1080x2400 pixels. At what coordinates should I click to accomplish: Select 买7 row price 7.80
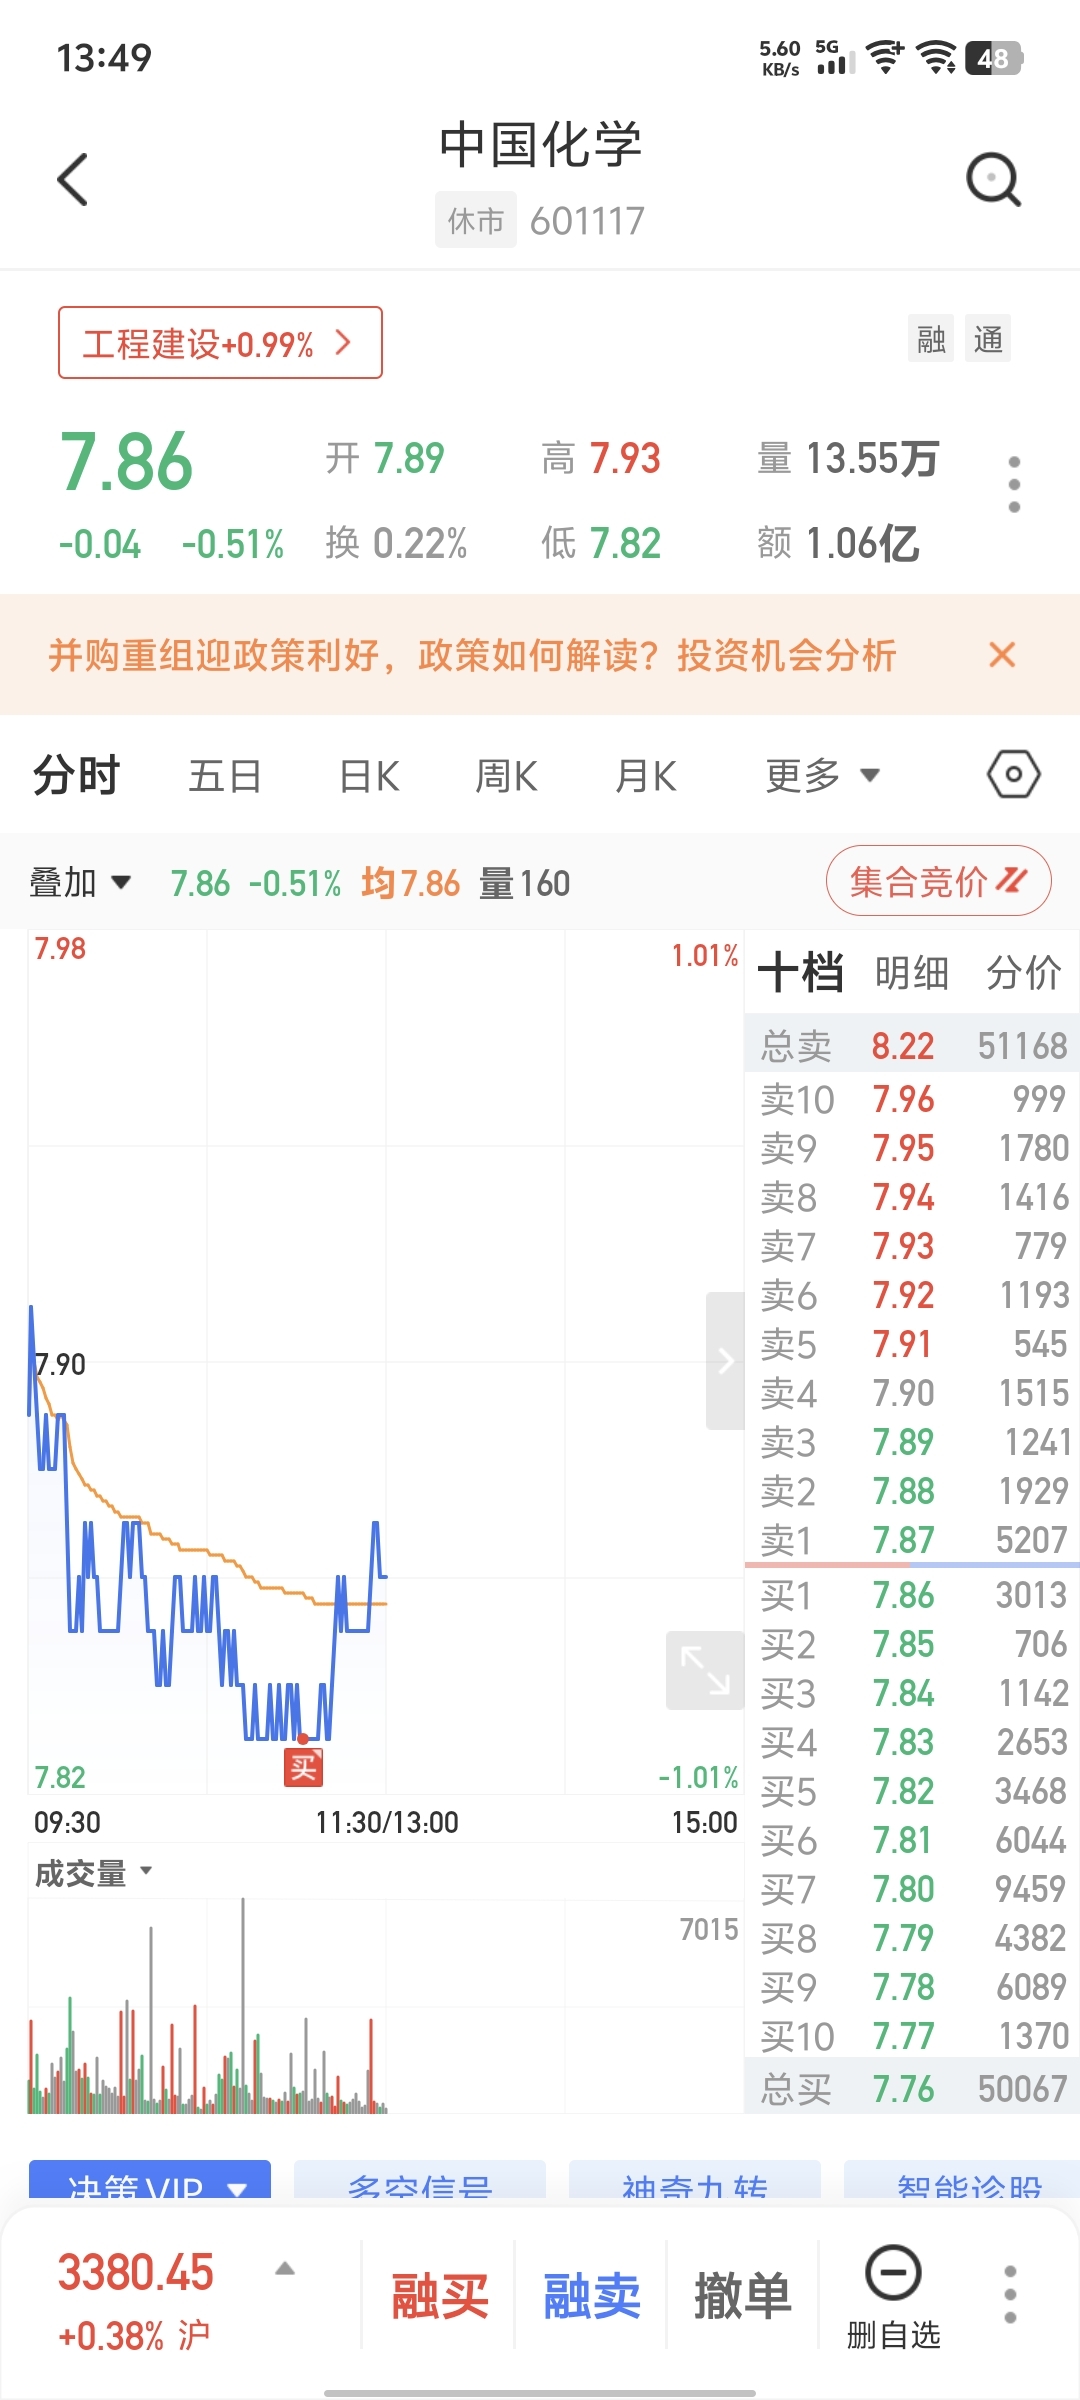click(912, 1889)
